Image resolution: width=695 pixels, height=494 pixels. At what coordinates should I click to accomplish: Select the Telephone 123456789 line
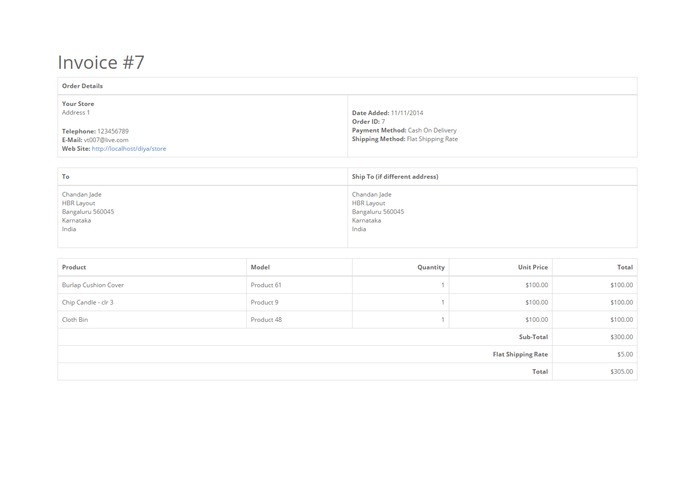pos(95,131)
